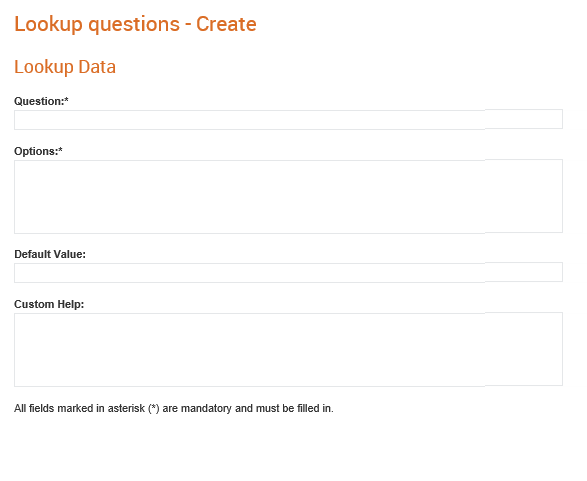The width and height of the screenshot is (587, 481).
Task: Click the Question field label
Action: pyautogui.click(x=41, y=101)
